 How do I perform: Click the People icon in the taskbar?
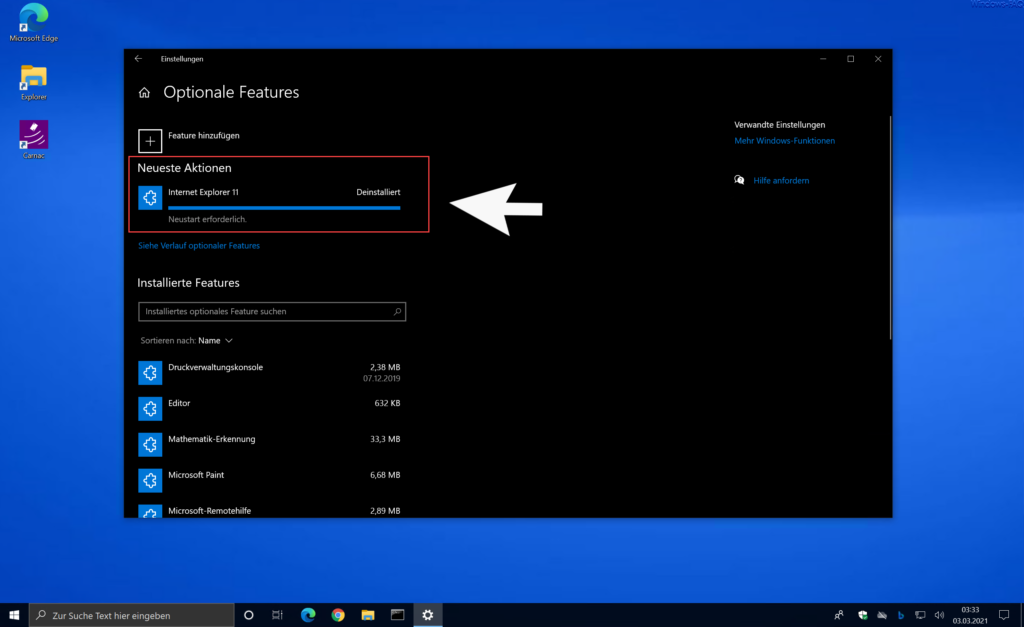pyautogui.click(x=839, y=615)
